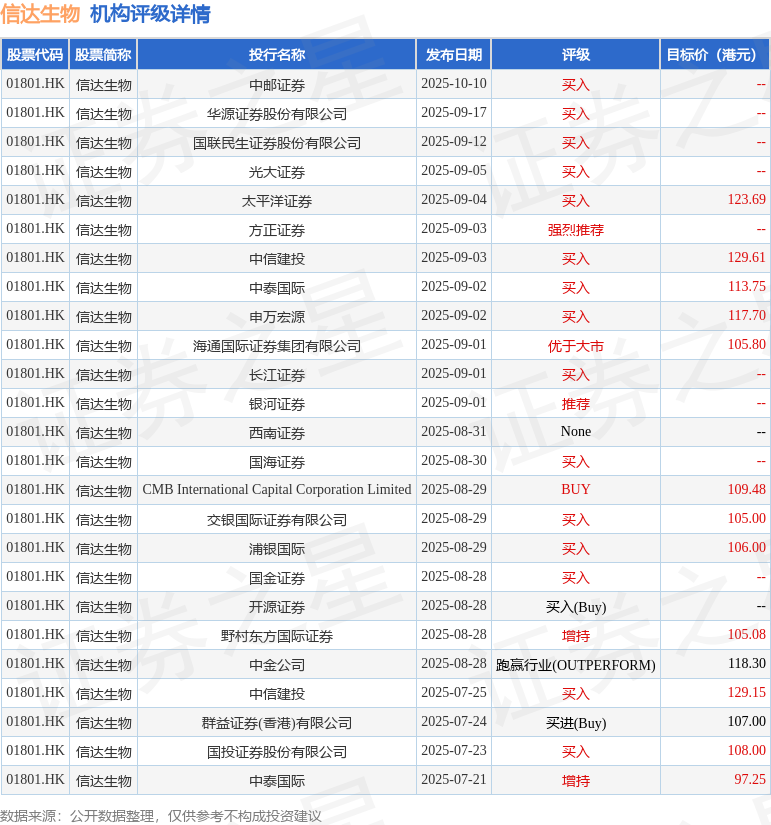Click target price 113.75
771x825 pixels.
pos(746,286)
